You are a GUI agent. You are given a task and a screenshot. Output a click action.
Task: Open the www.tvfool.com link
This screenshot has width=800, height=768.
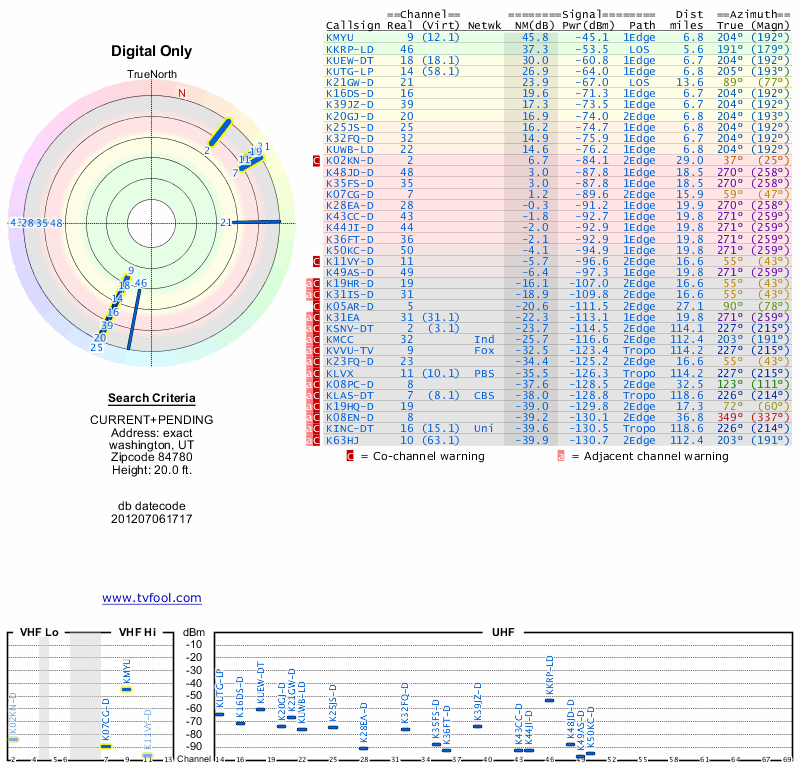coord(151,598)
